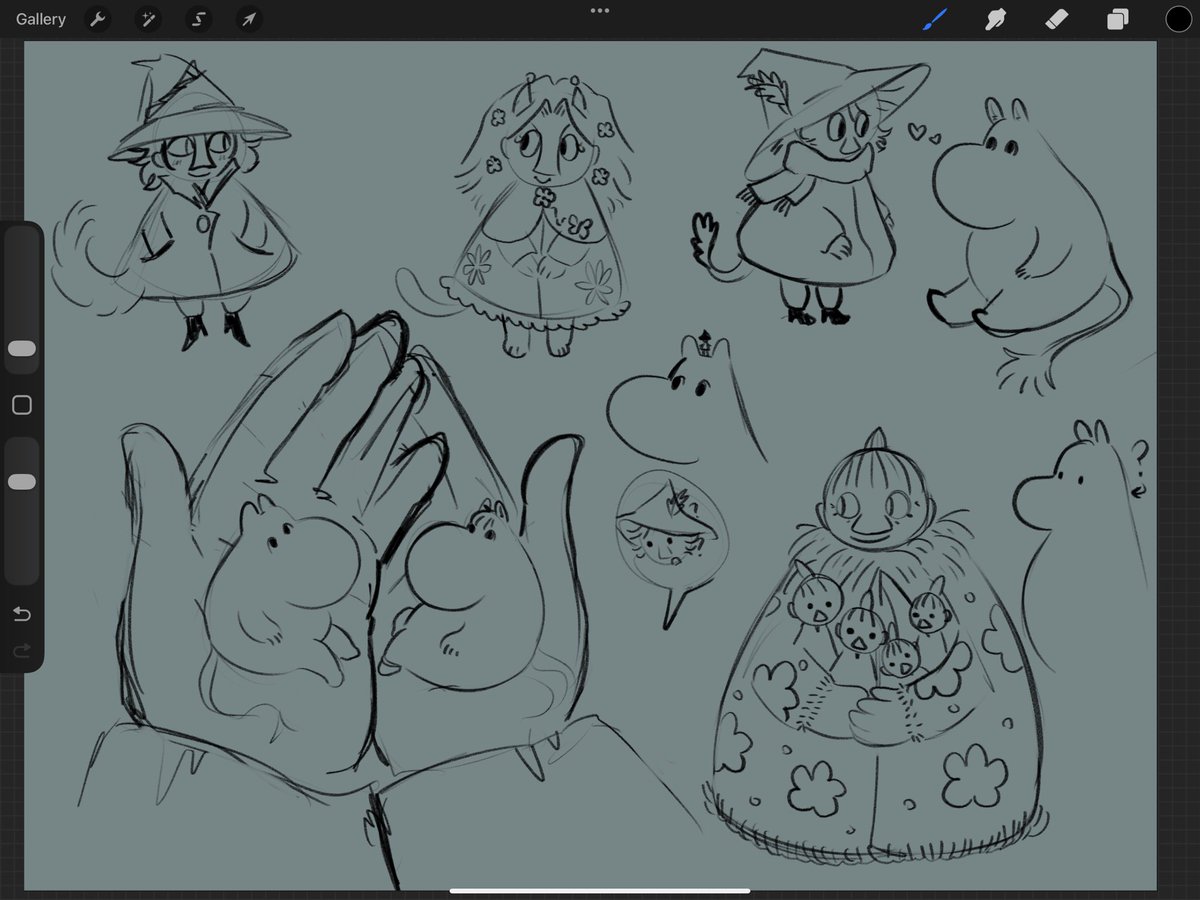Open the Layers panel

[x=1117, y=19]
